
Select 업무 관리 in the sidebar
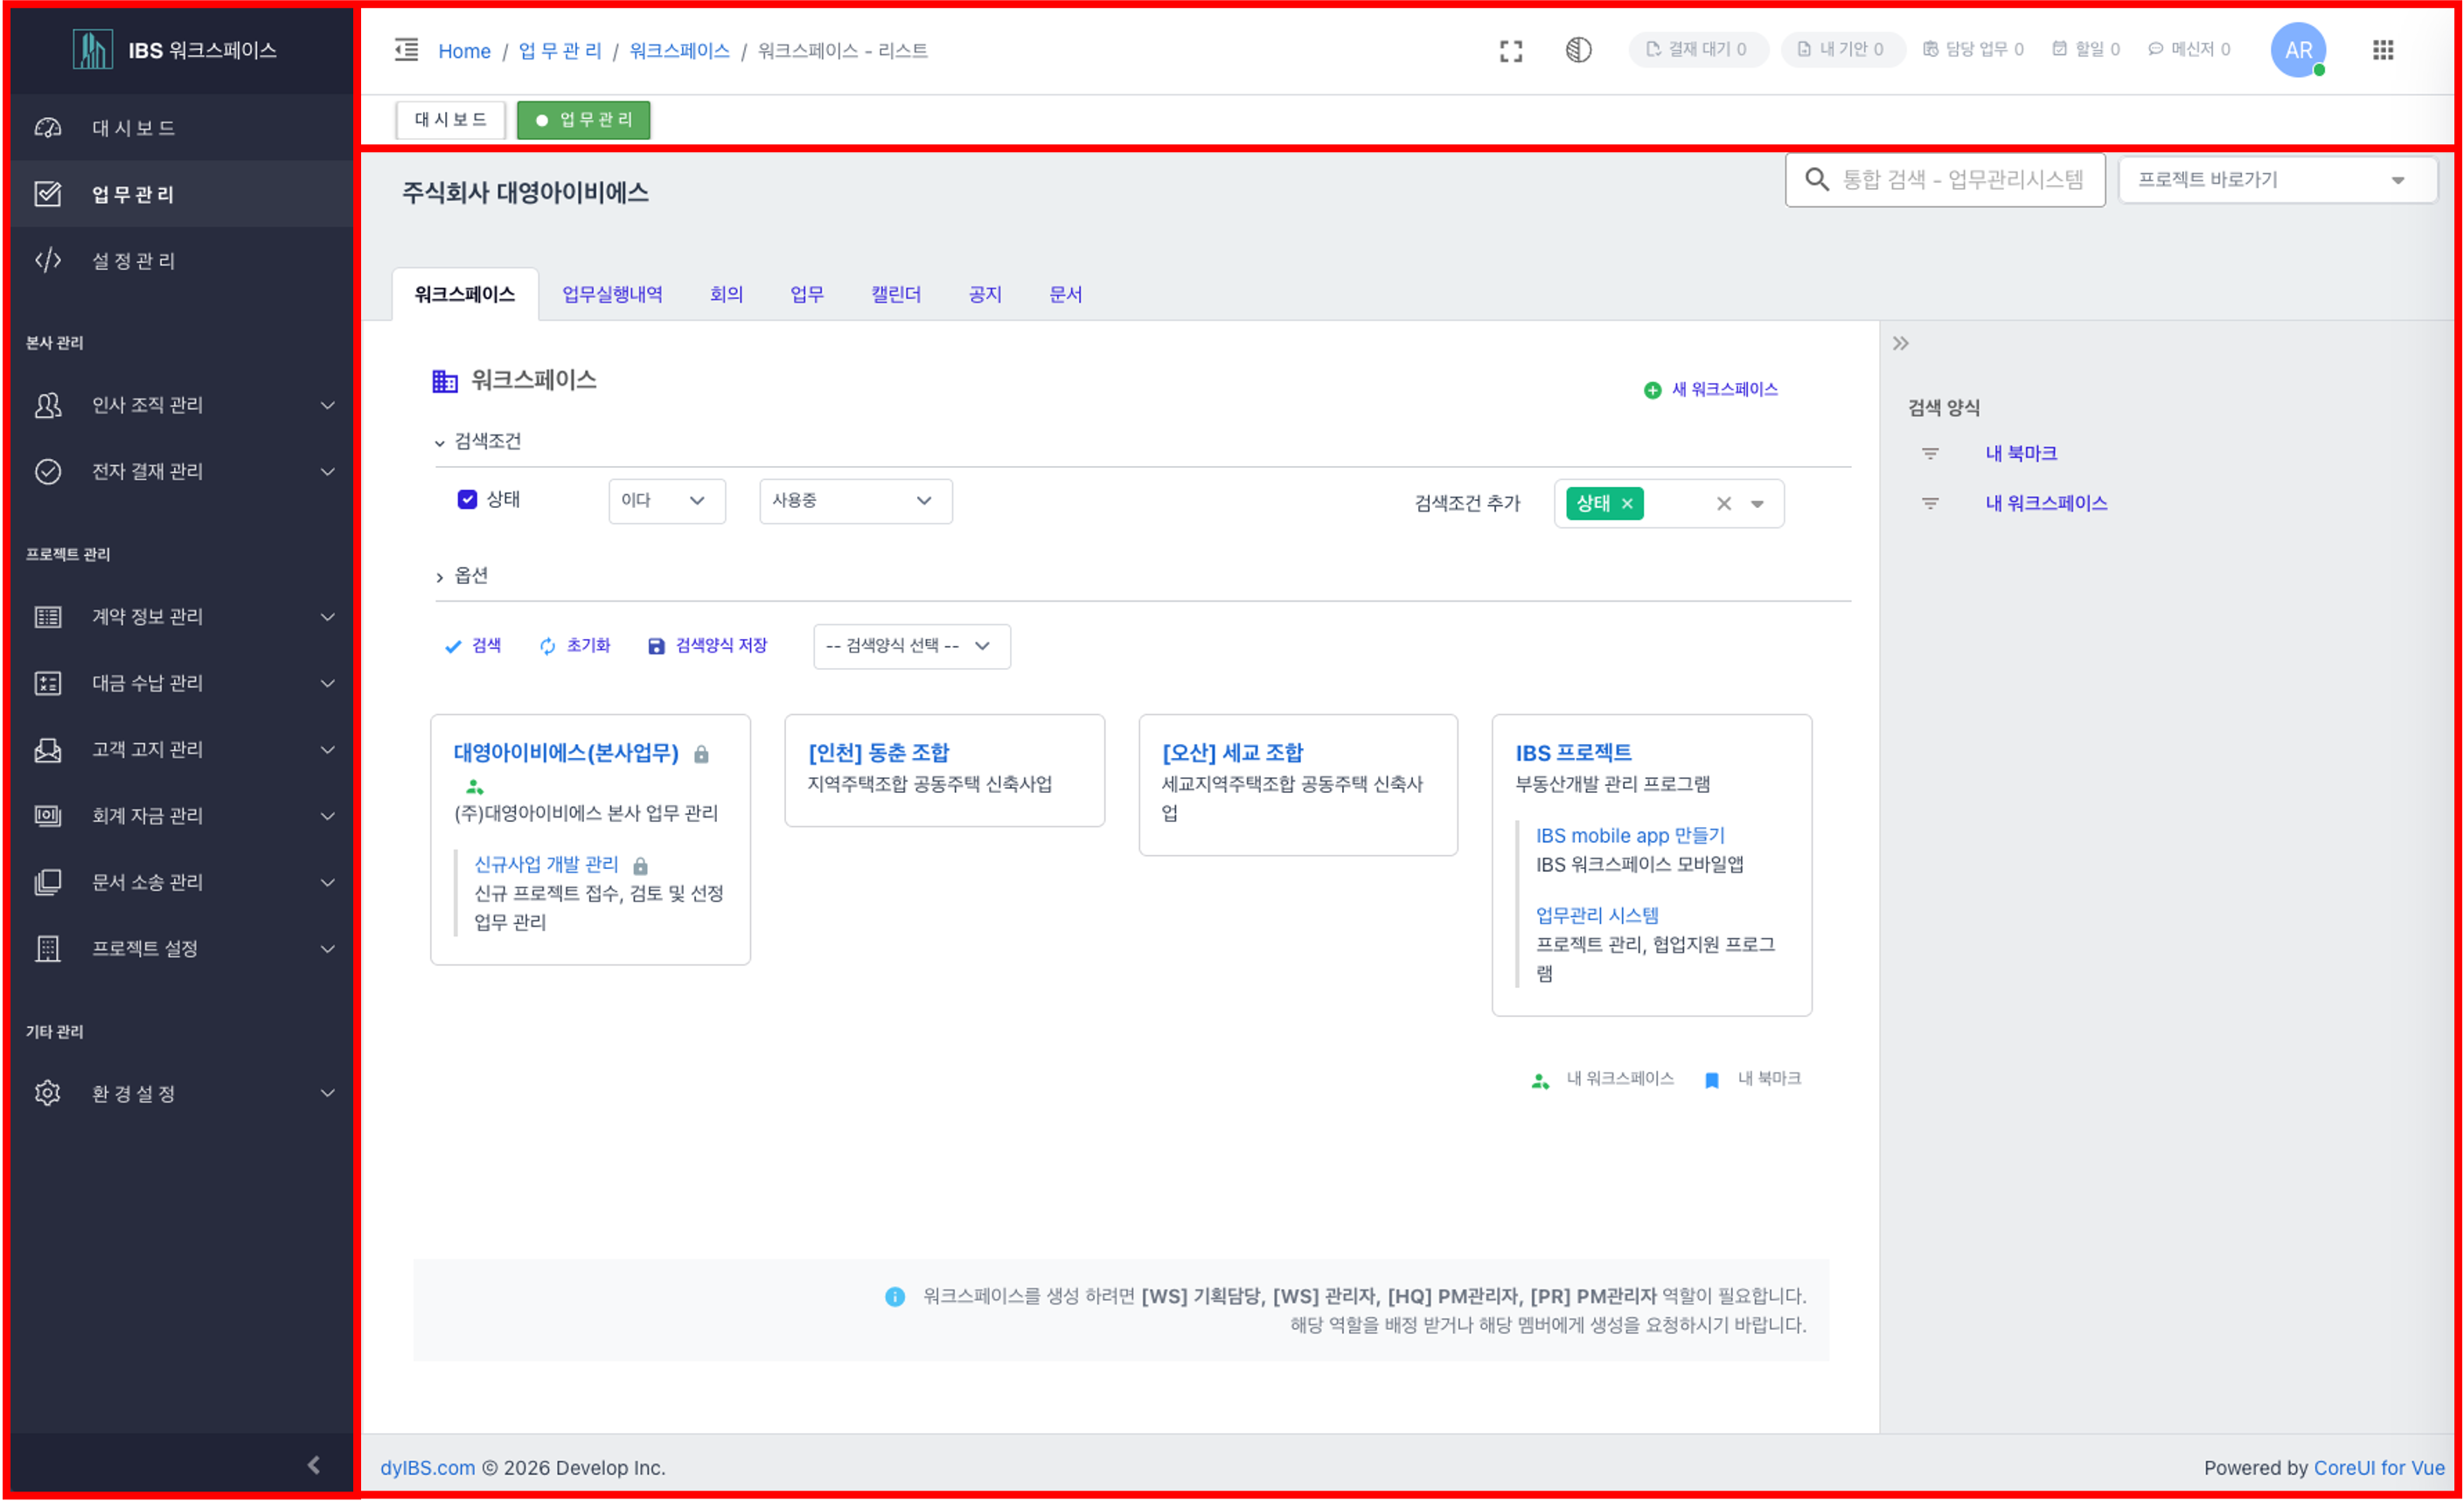(182, 194)
